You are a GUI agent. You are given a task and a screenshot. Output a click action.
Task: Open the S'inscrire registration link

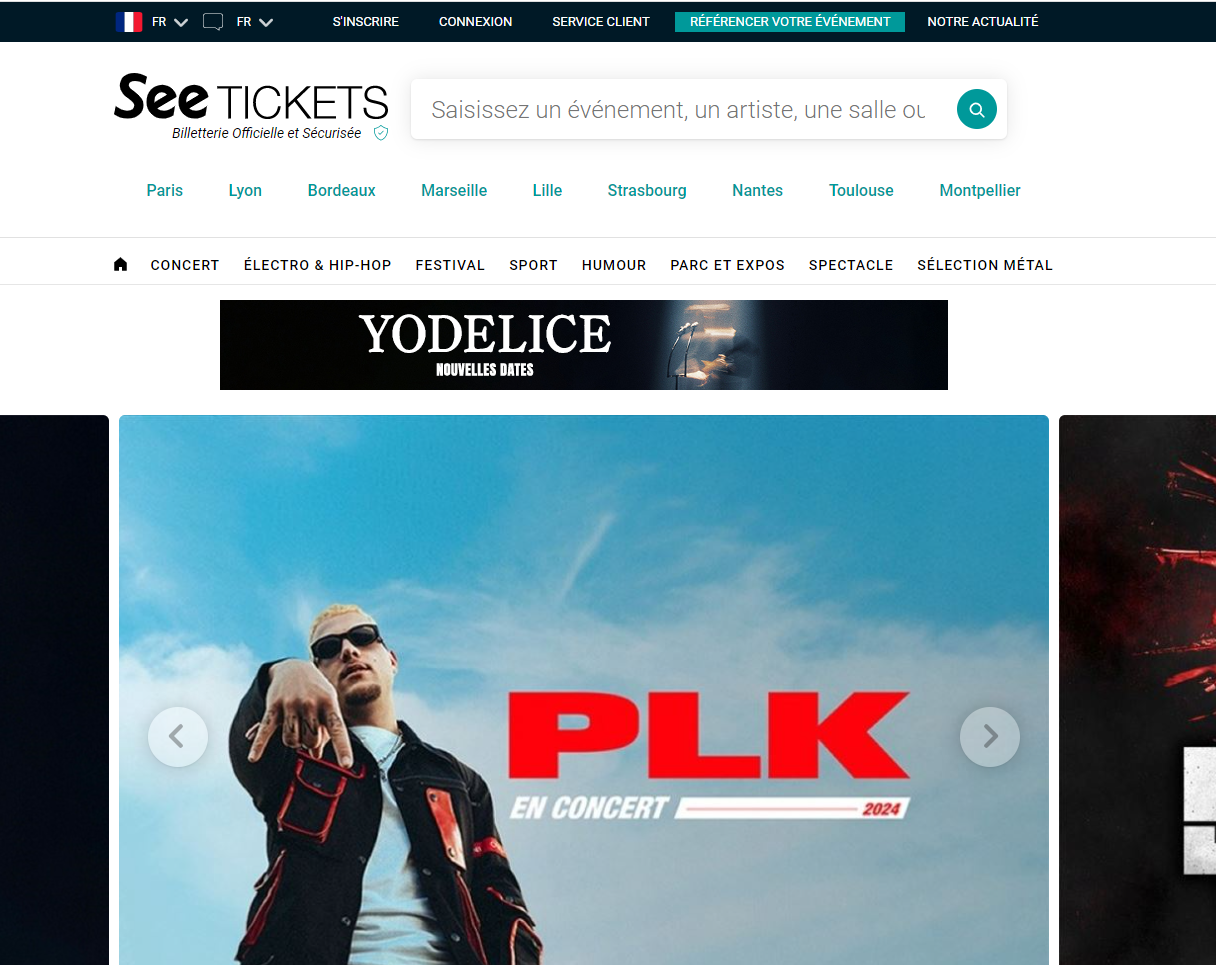click(366, 22)
